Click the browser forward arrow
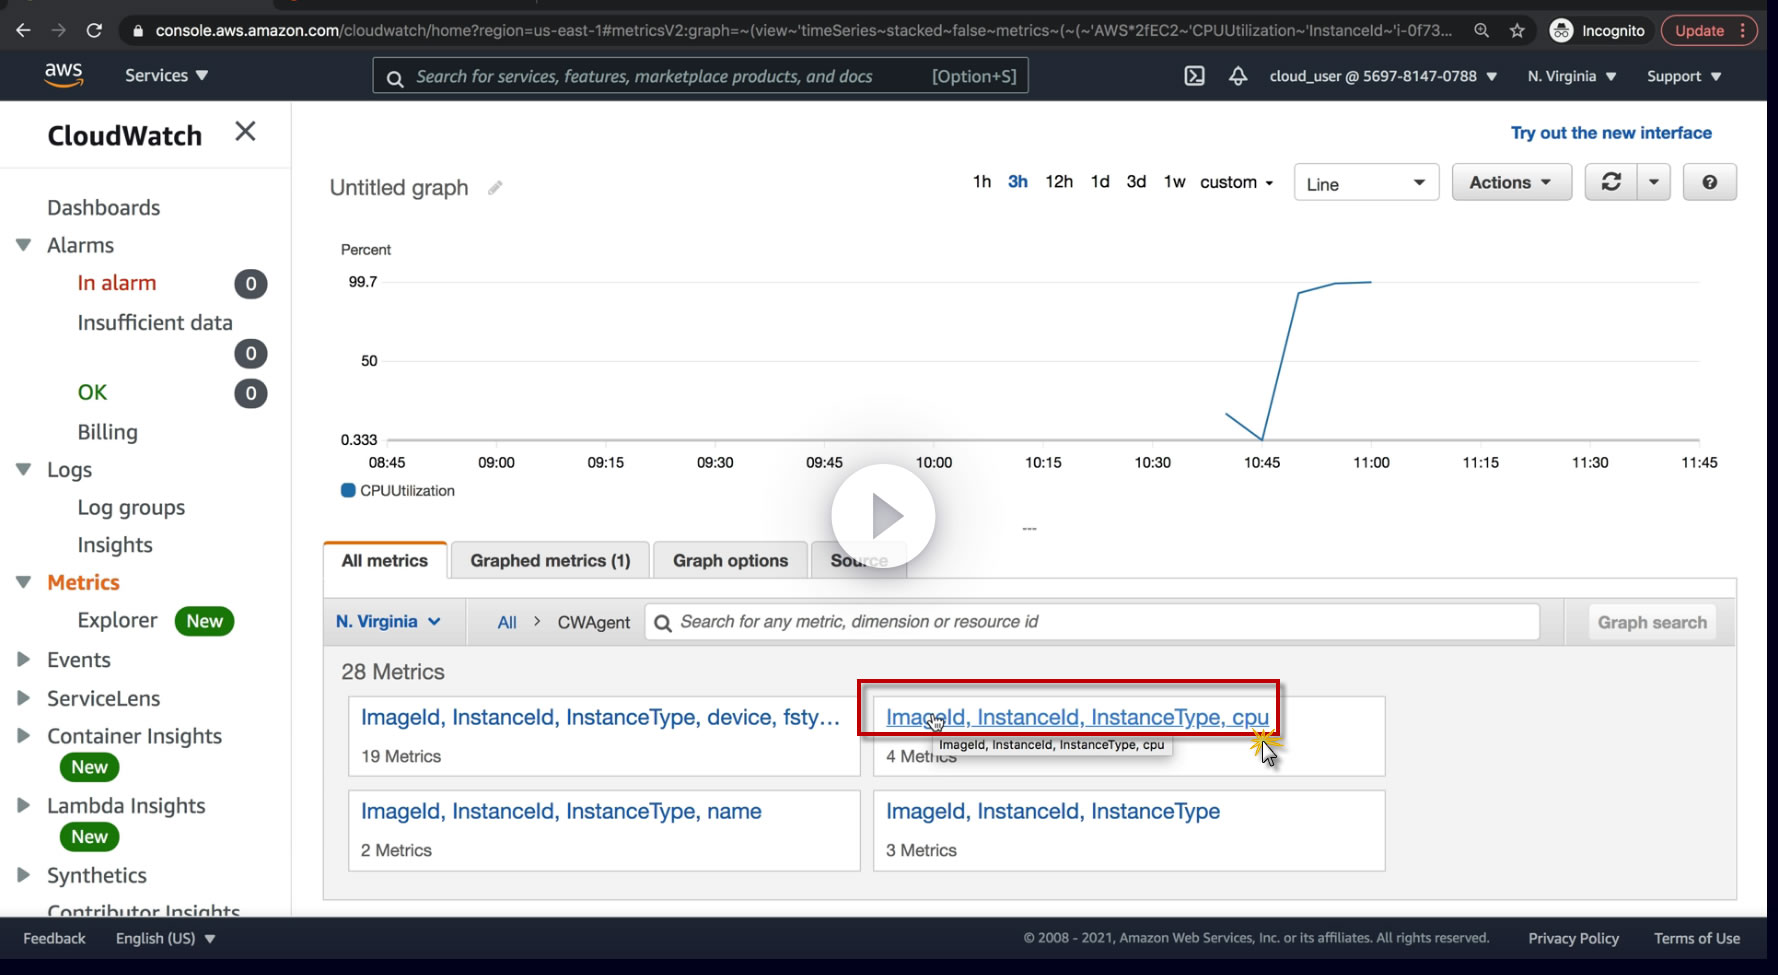 [59, 30]
